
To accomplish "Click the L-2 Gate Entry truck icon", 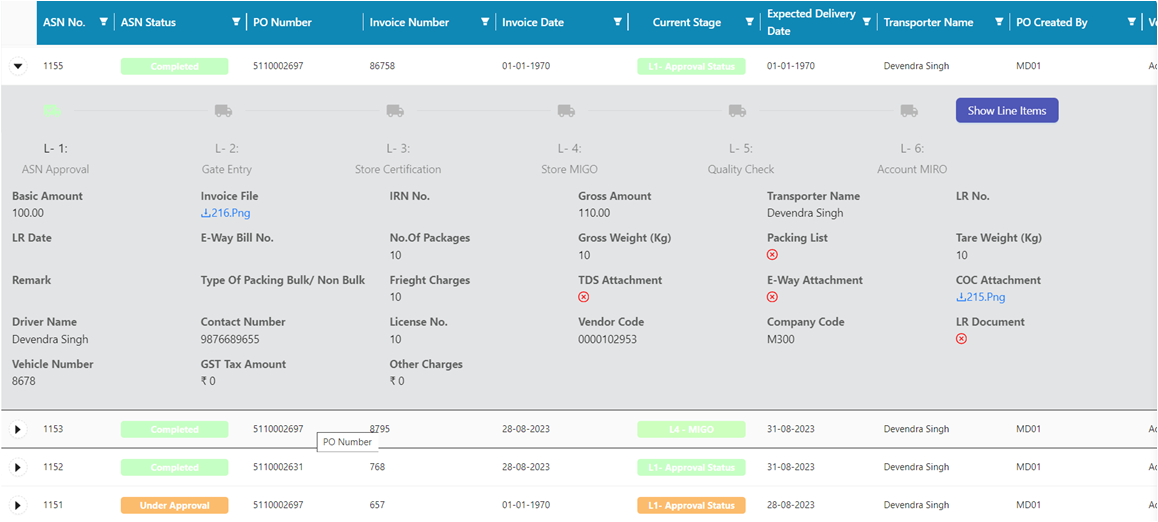I will 223,111.
